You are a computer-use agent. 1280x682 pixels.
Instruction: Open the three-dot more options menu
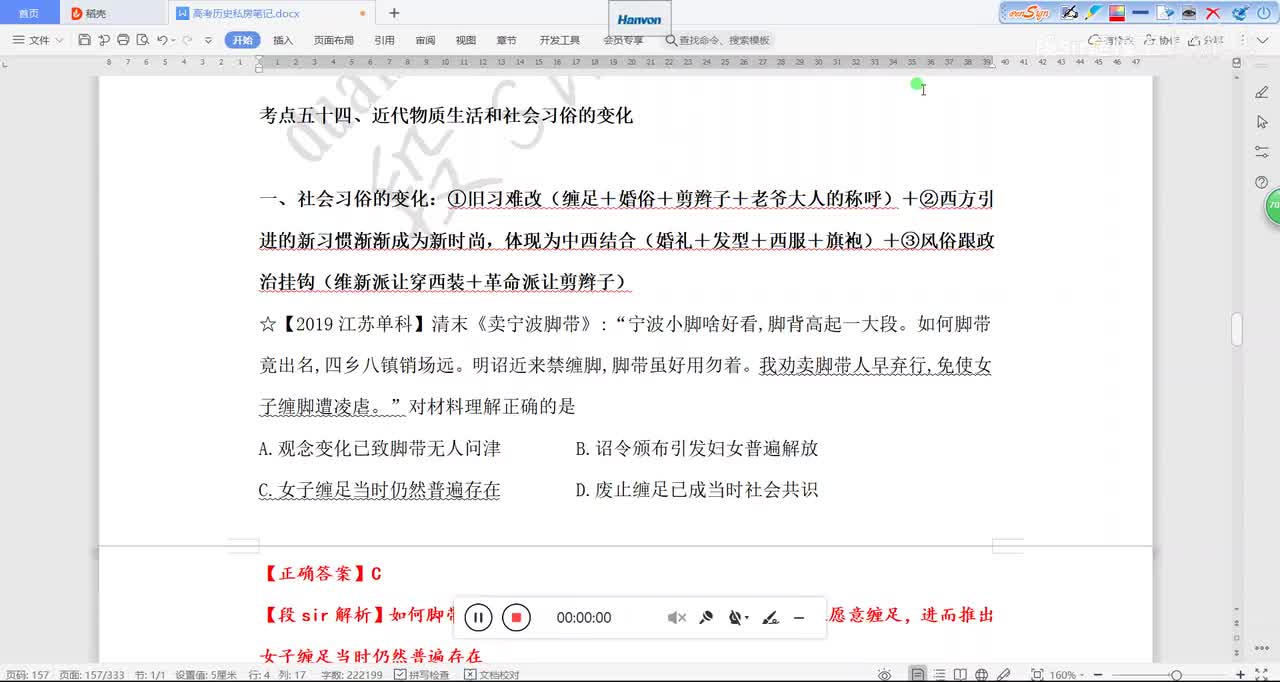click(x=1242, y=40)
